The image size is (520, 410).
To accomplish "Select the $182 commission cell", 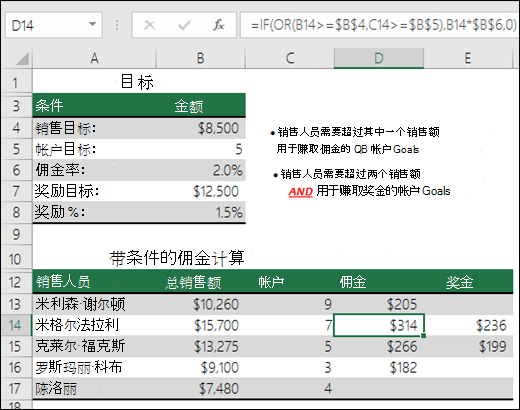I will pyautogui.click(x=379, y=367).
